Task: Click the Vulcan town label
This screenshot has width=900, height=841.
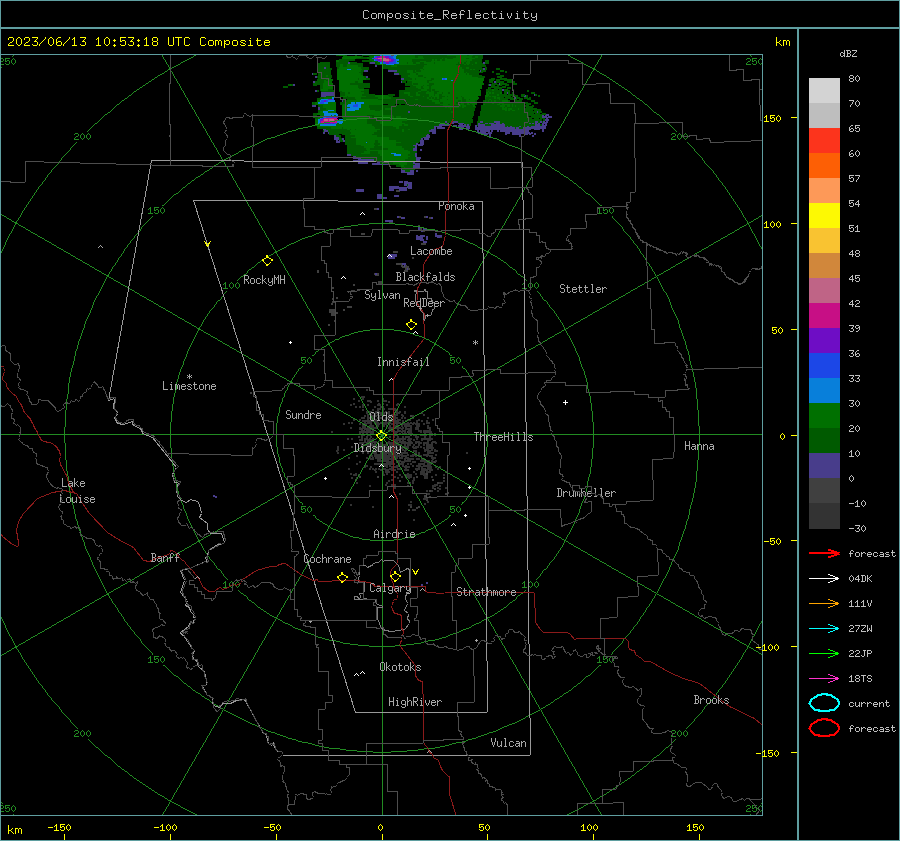Action: 509,743
